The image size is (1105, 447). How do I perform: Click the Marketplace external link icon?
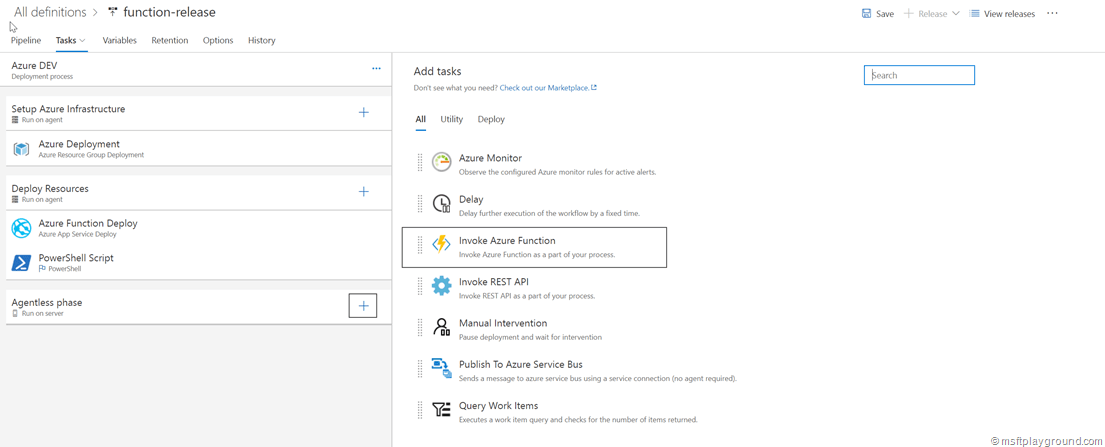tap(594, 88)
